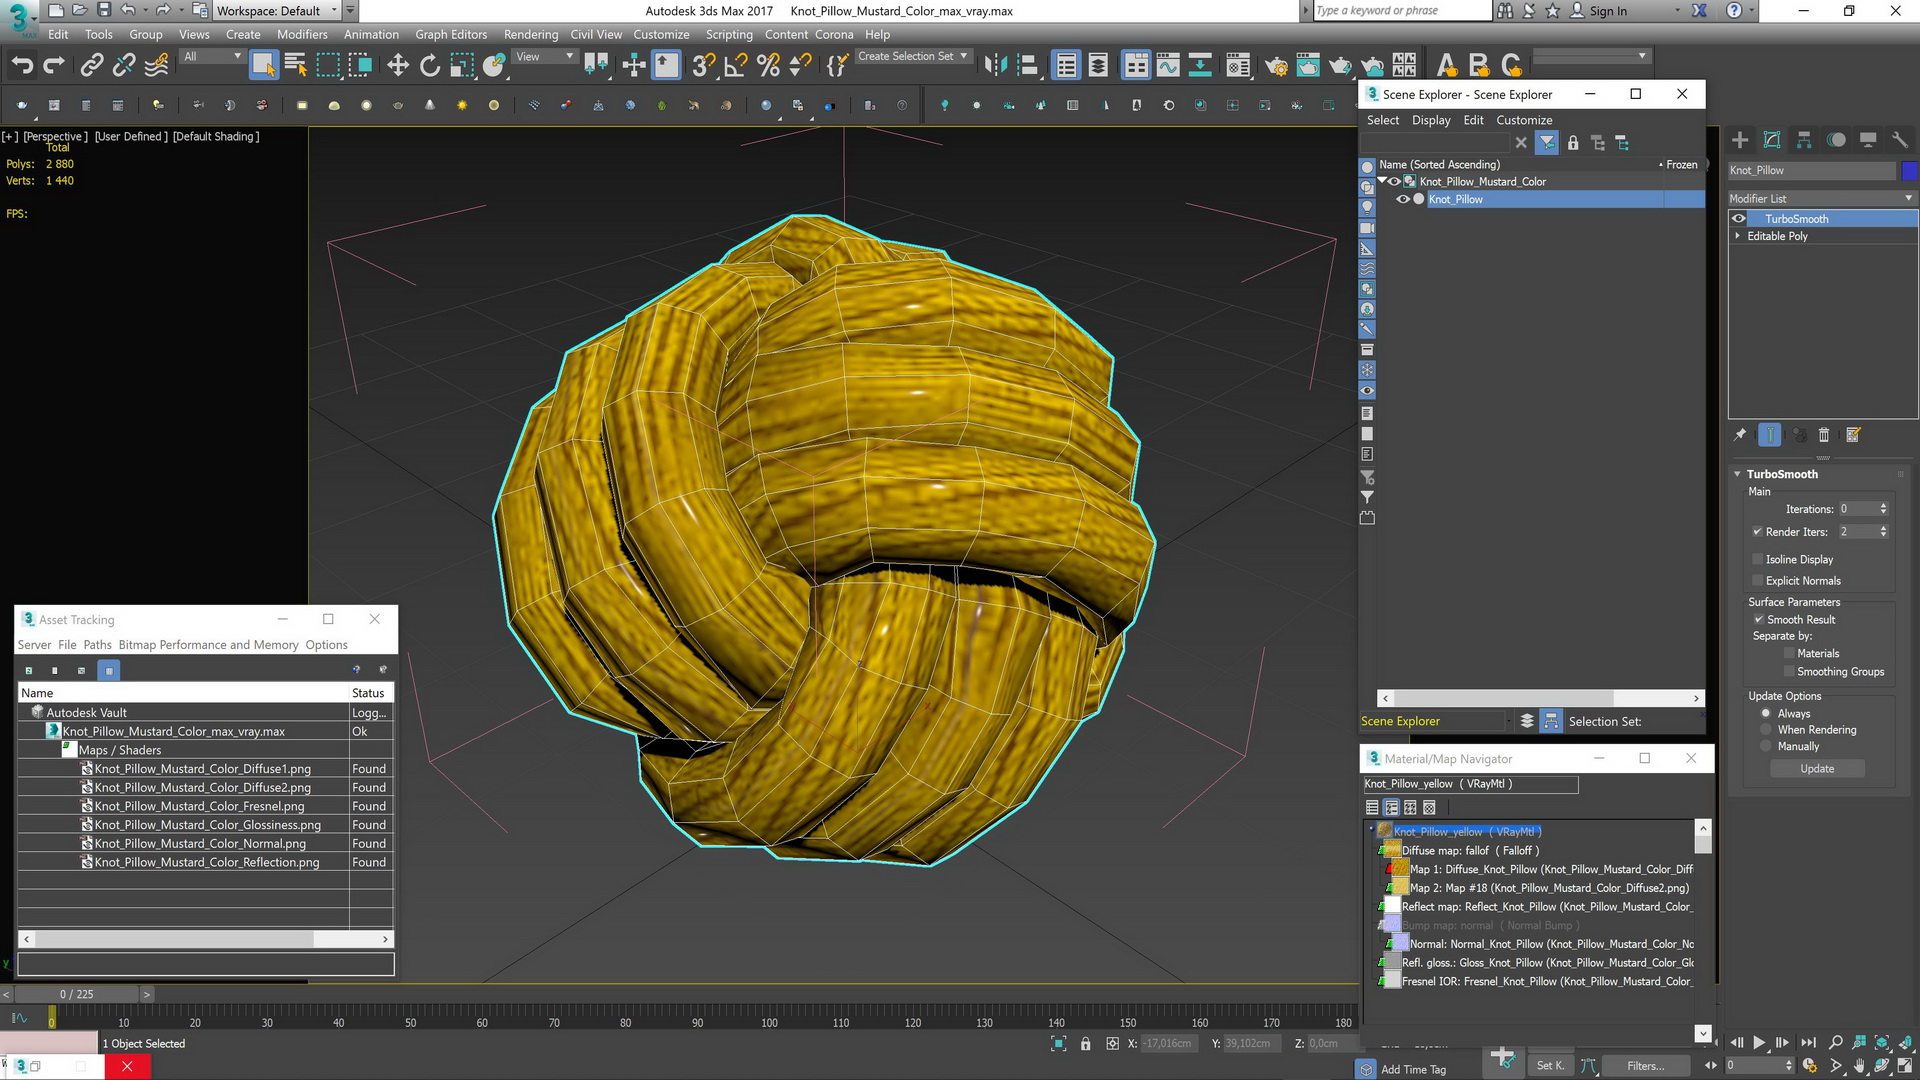Click Configure Modifier Sets icon

(1853, 435)
